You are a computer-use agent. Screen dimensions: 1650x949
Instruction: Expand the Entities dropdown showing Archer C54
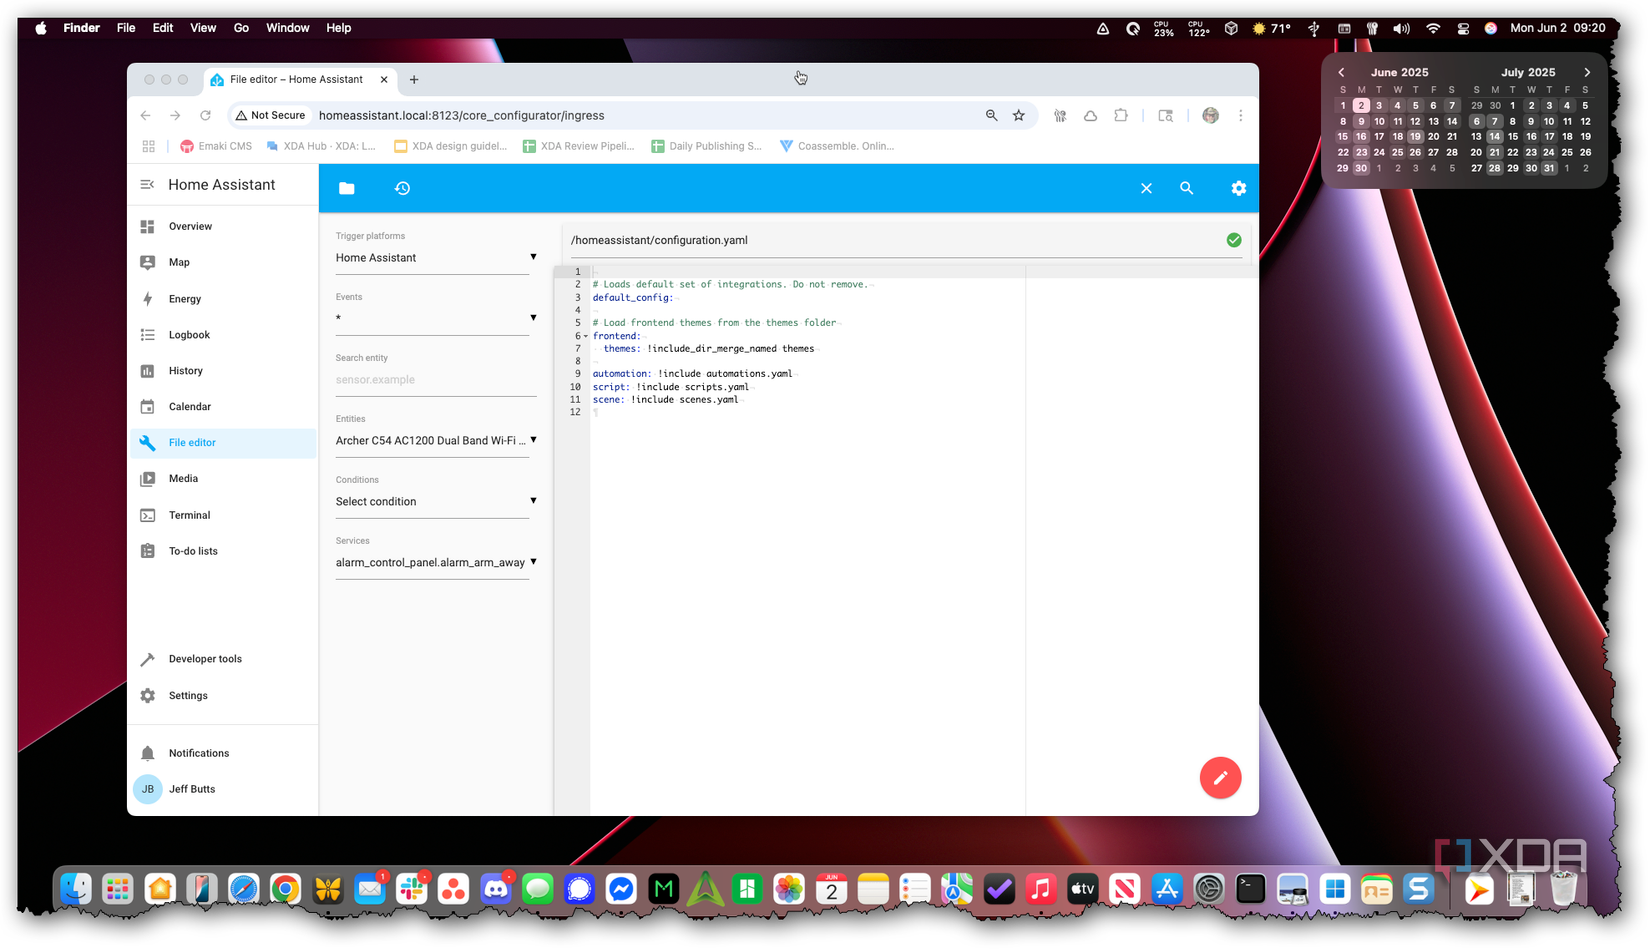pos(436,441)
